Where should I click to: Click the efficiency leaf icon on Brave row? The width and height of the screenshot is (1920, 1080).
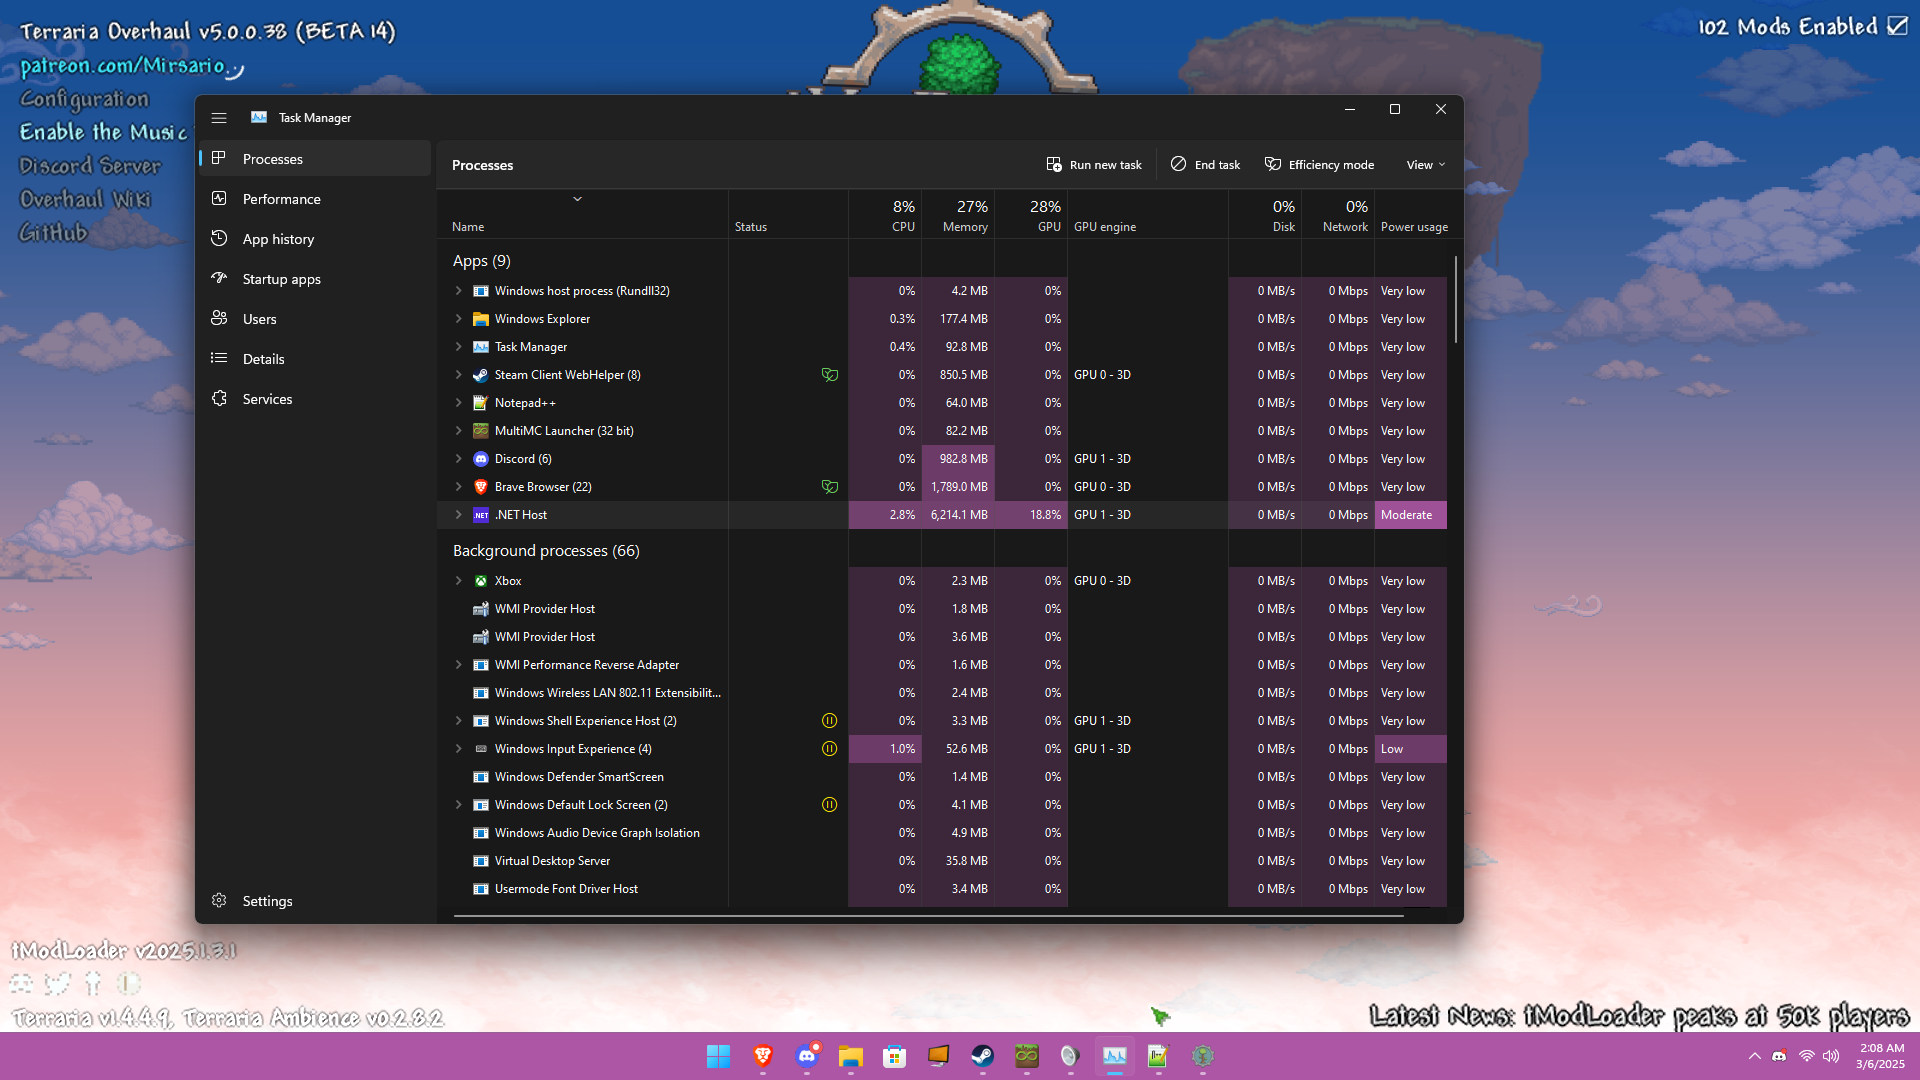(829, 487)
